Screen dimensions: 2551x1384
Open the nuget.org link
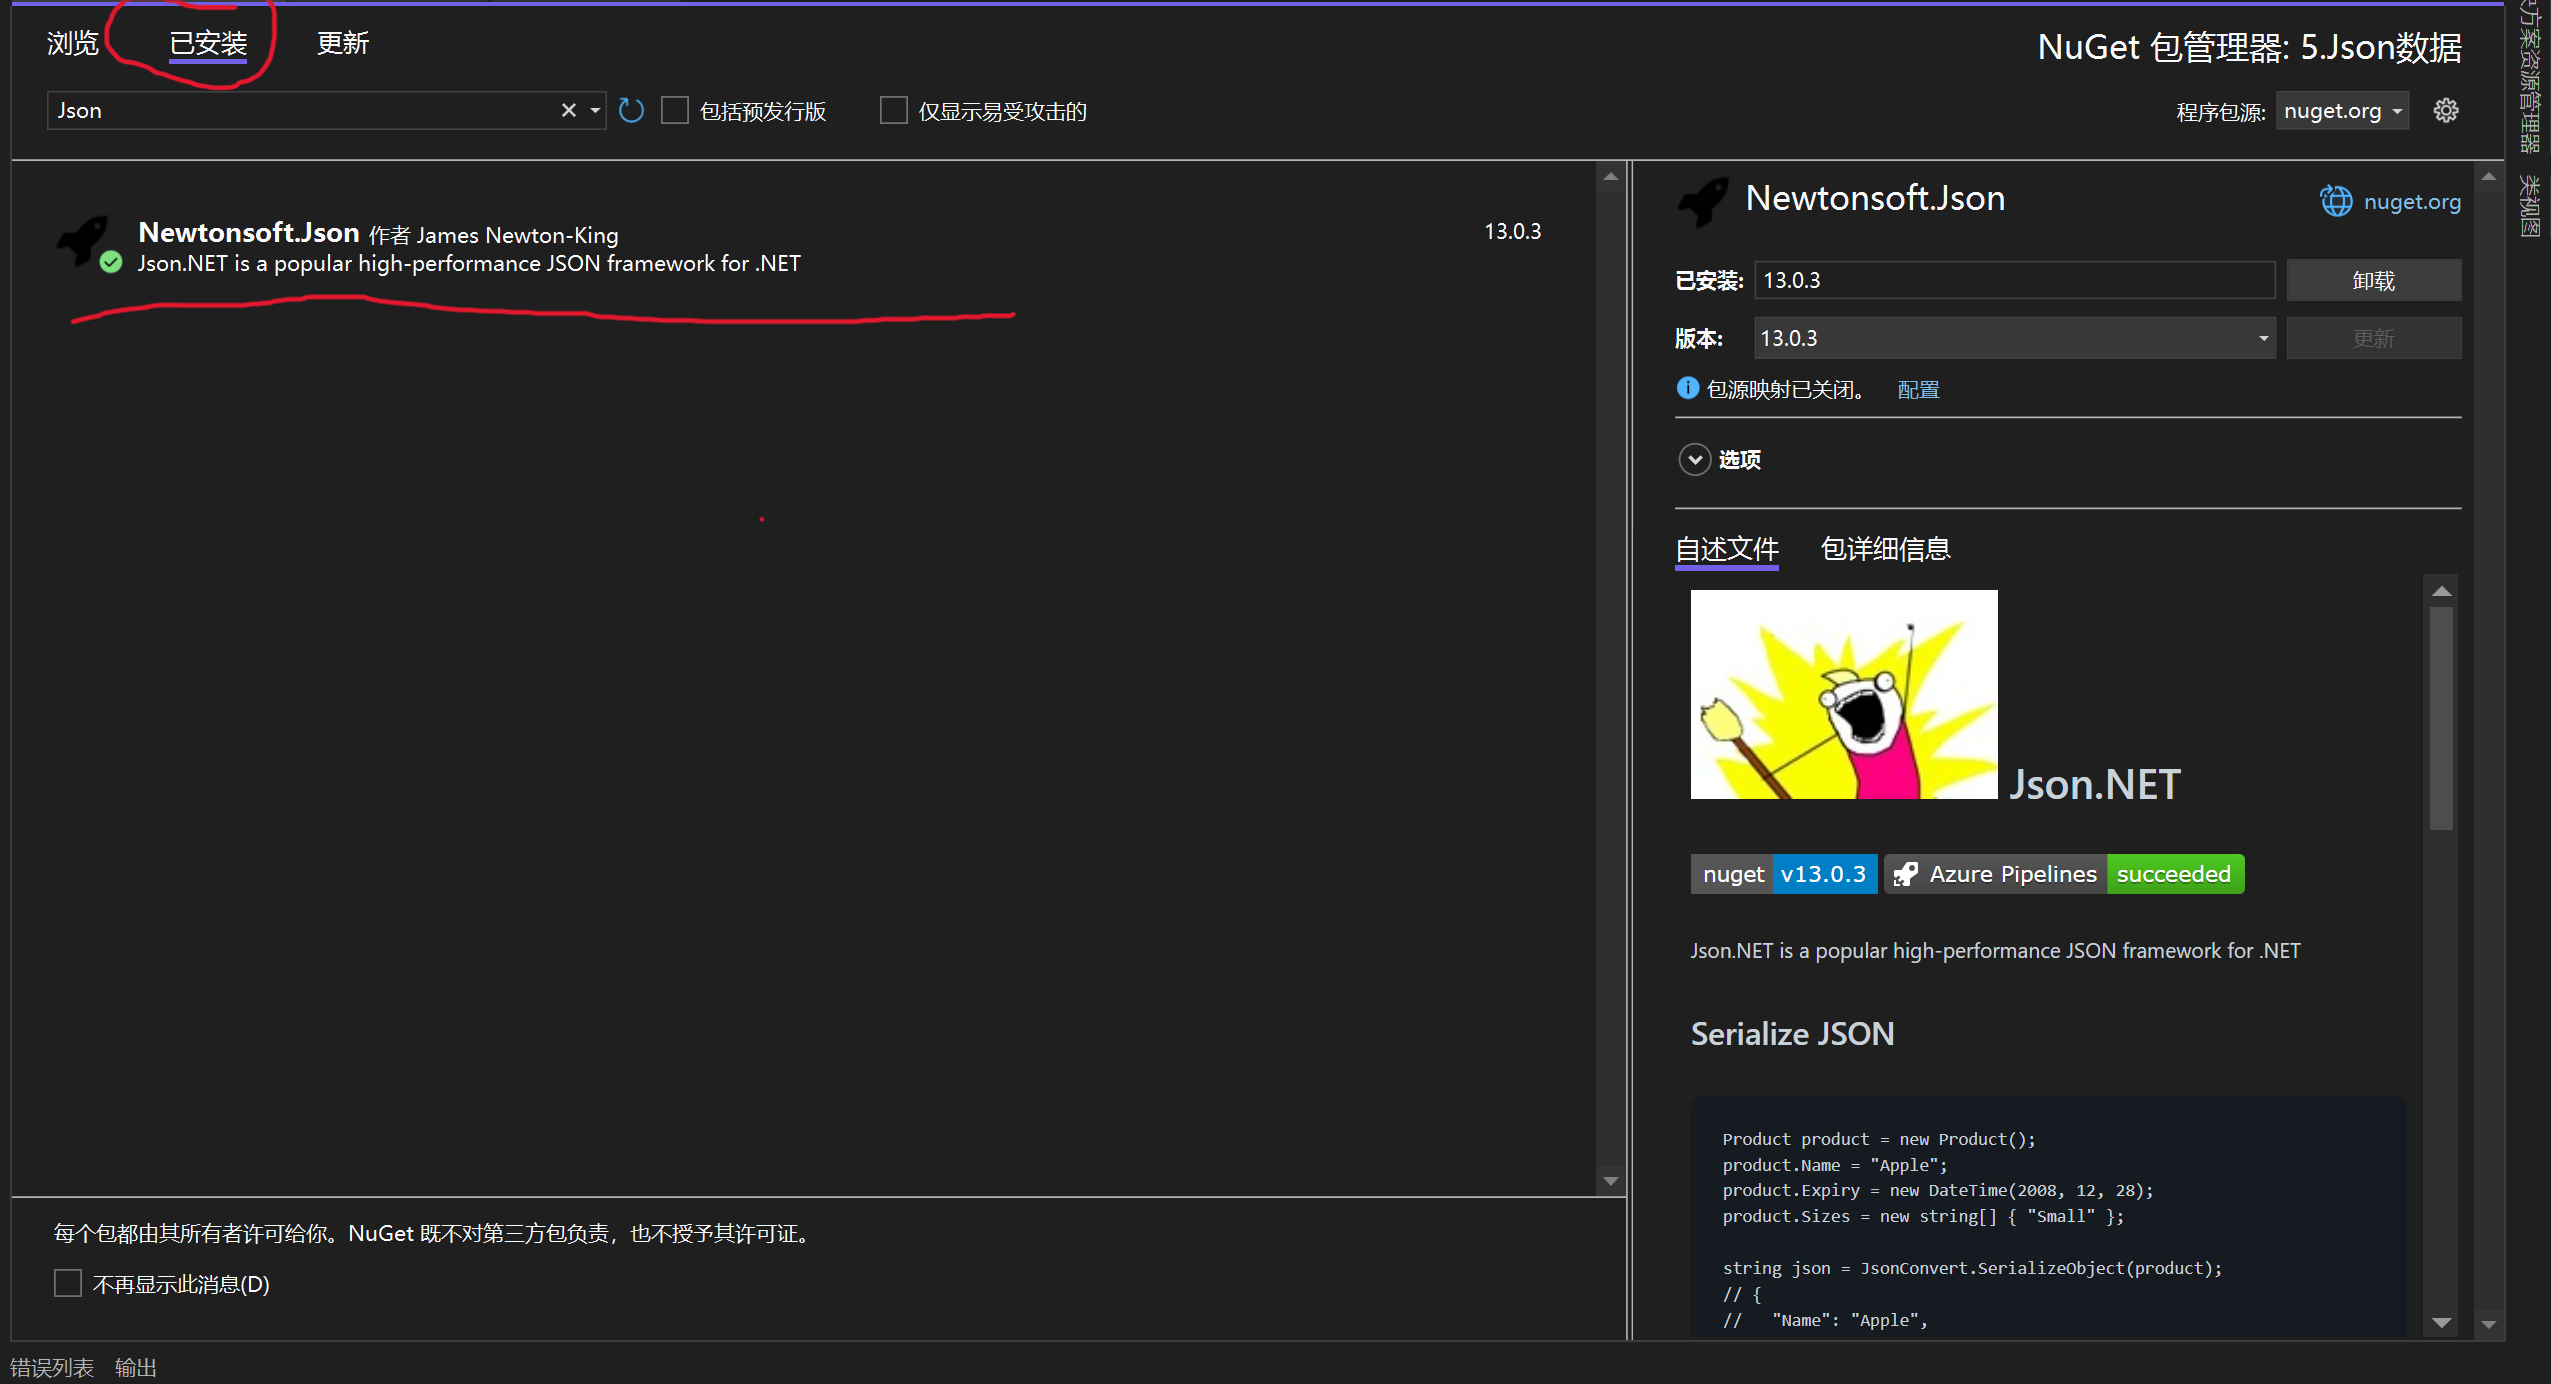click(2412, 201)
